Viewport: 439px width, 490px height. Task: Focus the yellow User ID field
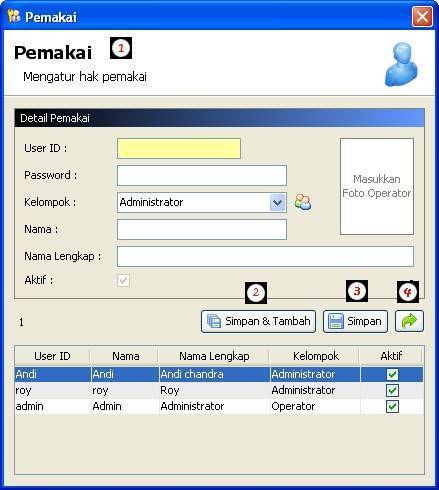pyautogui.click(x=179, y=148)
